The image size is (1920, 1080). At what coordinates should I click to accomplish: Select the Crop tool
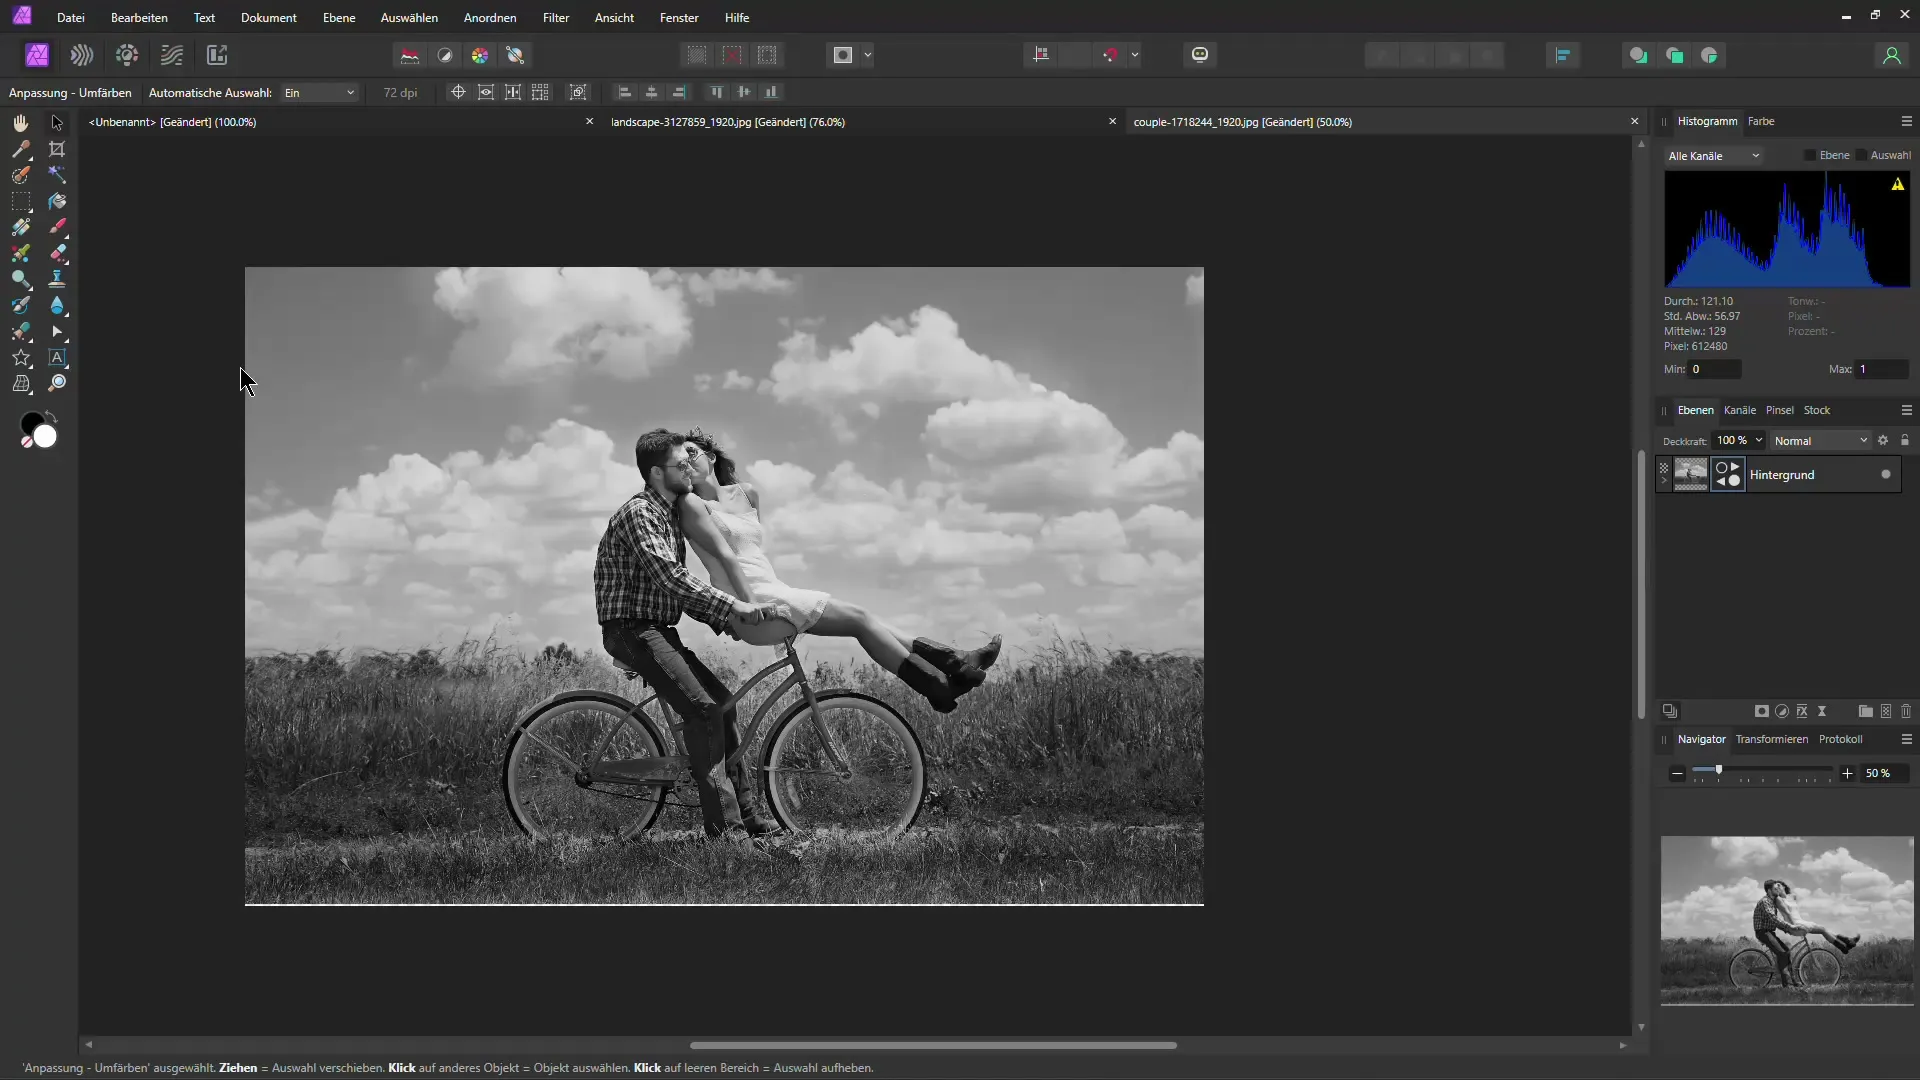(x=57, y=149)
